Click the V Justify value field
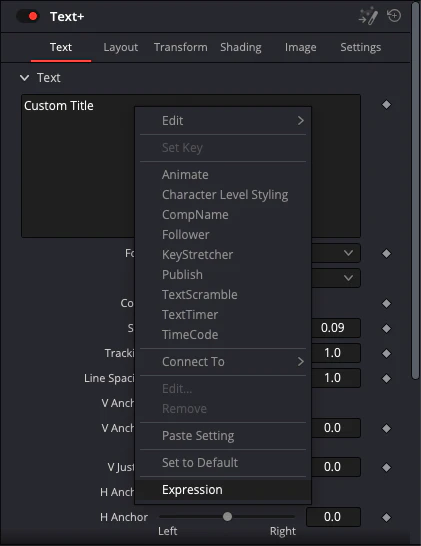The image size is (421, 546). click(336, 467)
